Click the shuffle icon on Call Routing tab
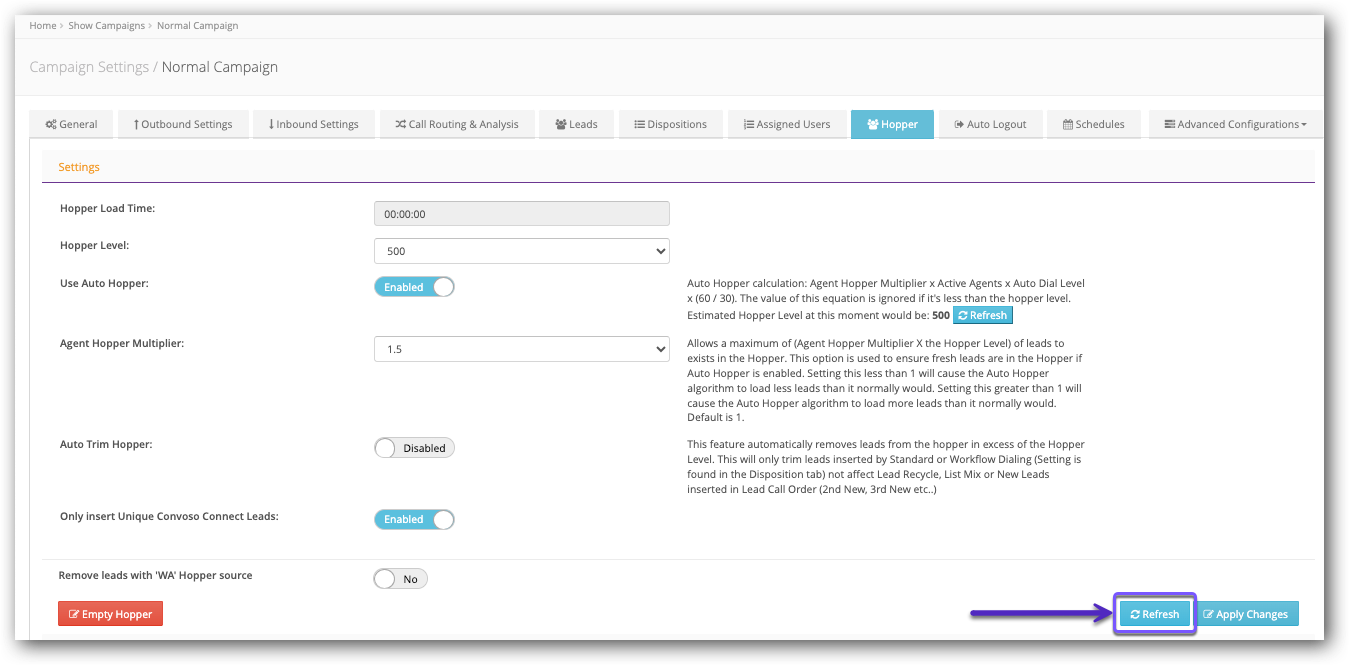This screenshot has height=665, width=1349. coord(400,125)
